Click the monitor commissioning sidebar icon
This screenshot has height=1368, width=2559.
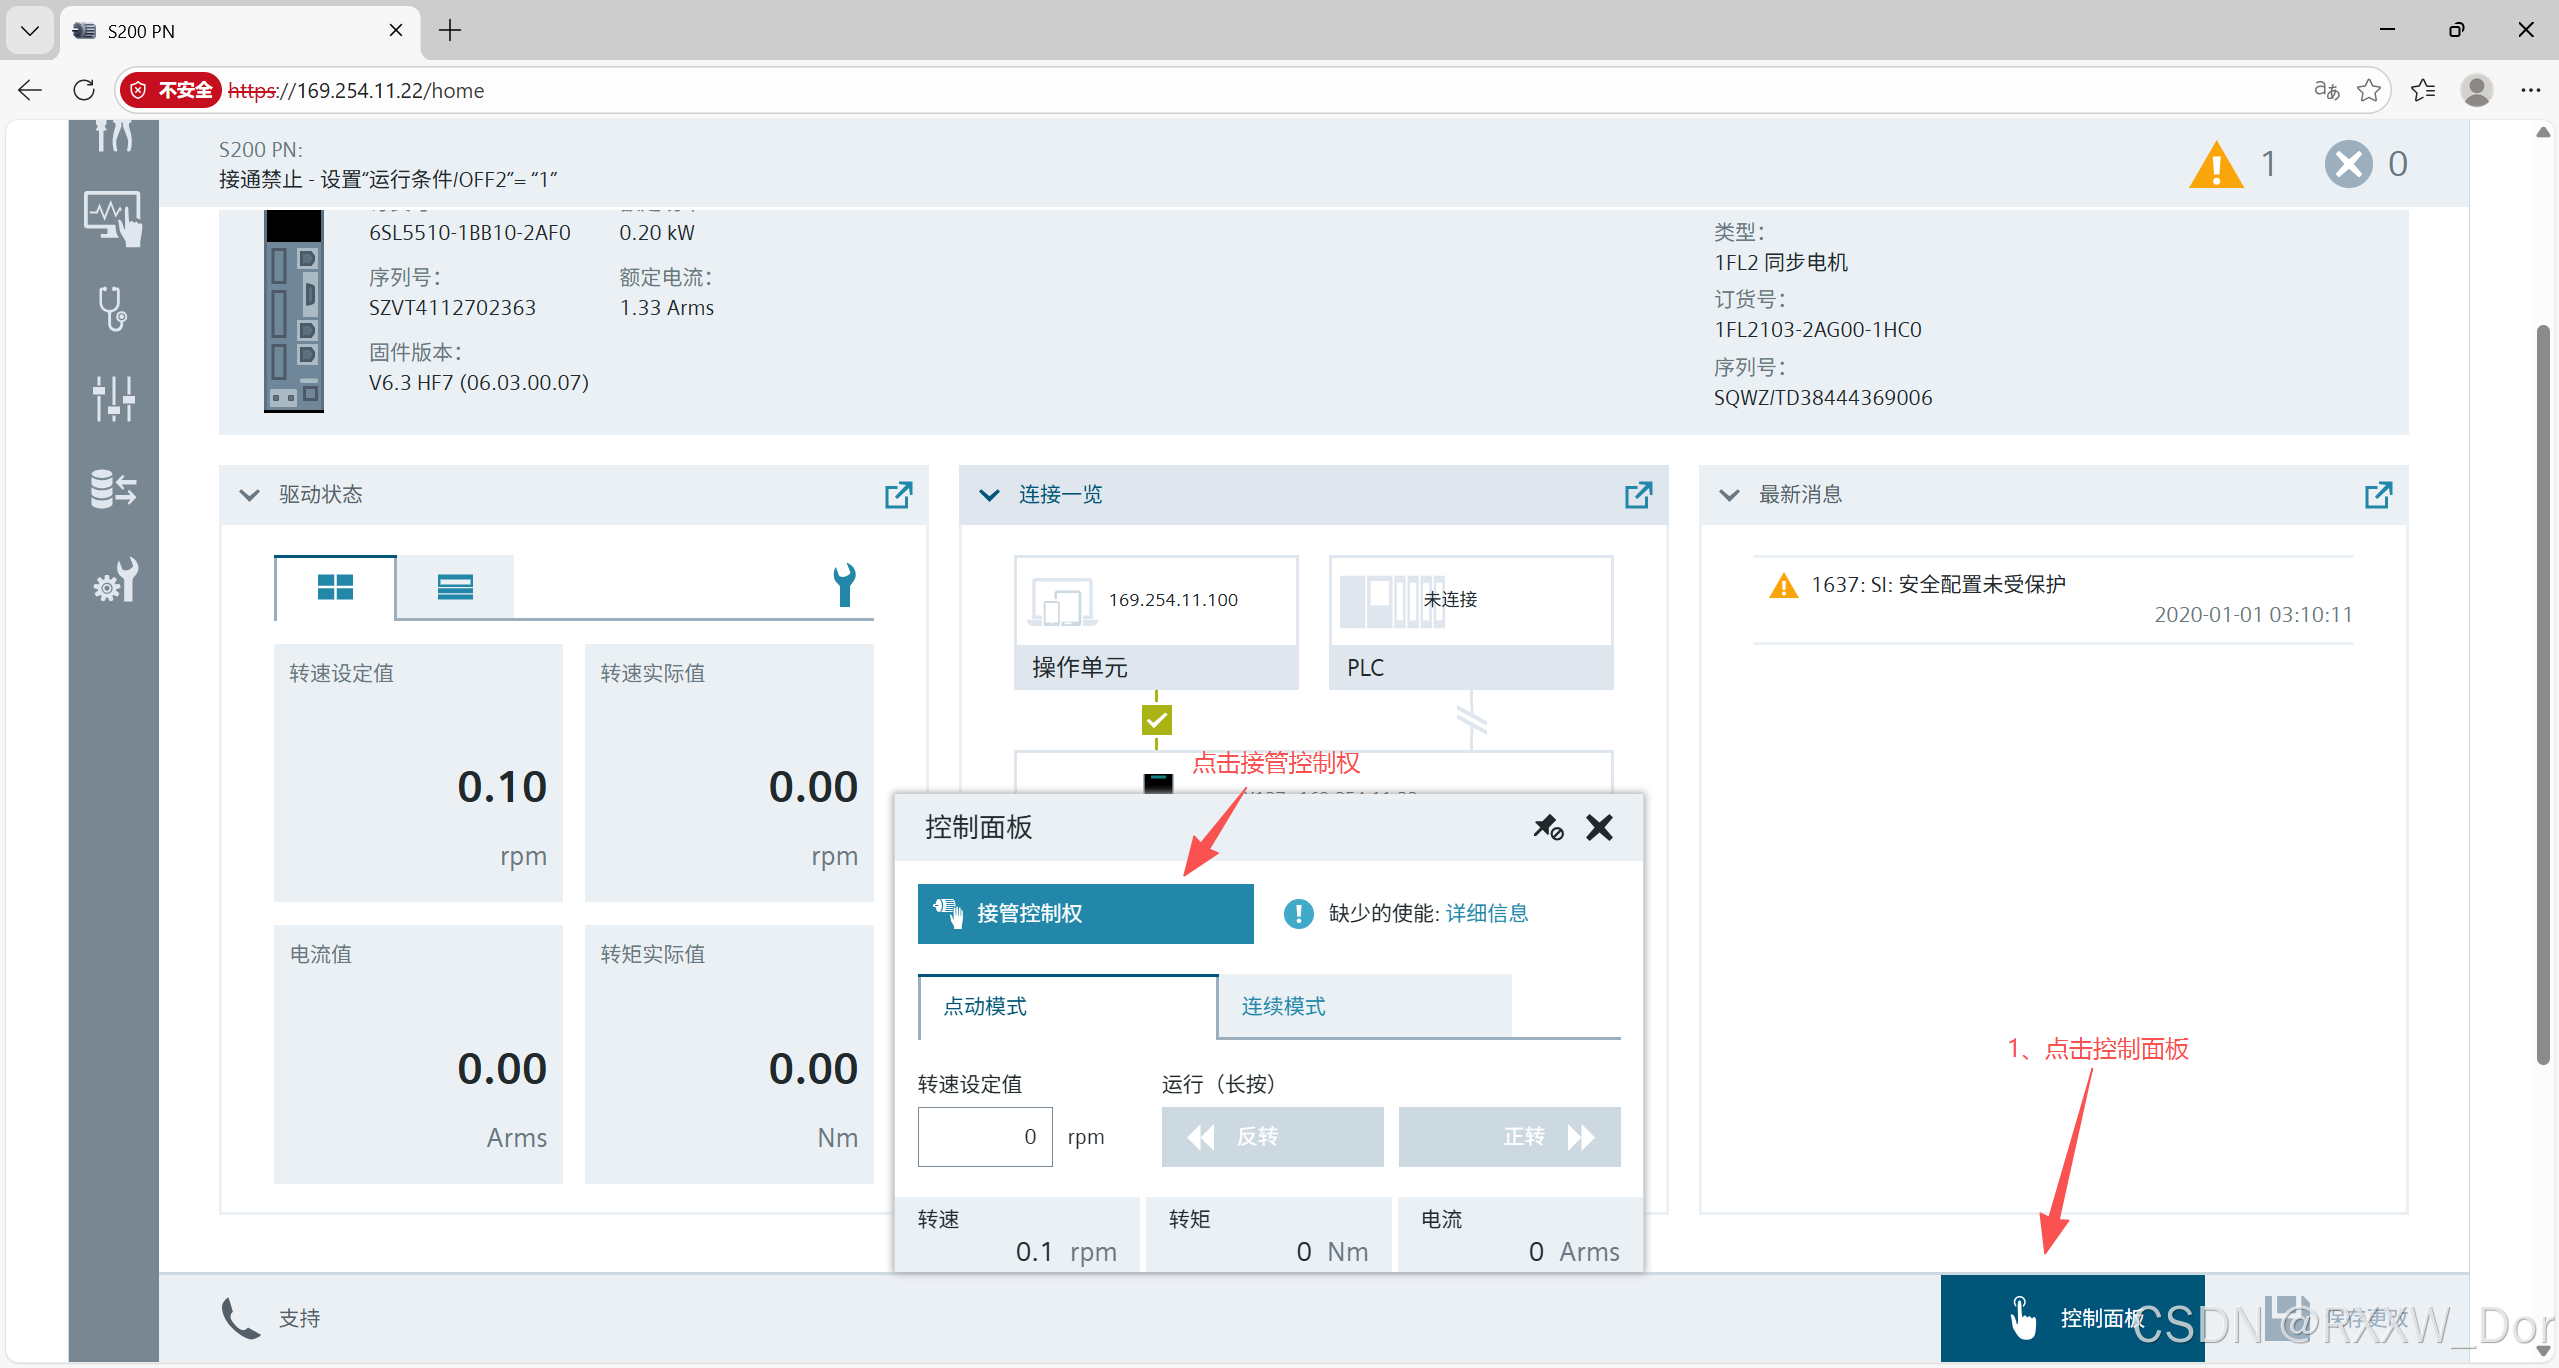pos(113,218)
